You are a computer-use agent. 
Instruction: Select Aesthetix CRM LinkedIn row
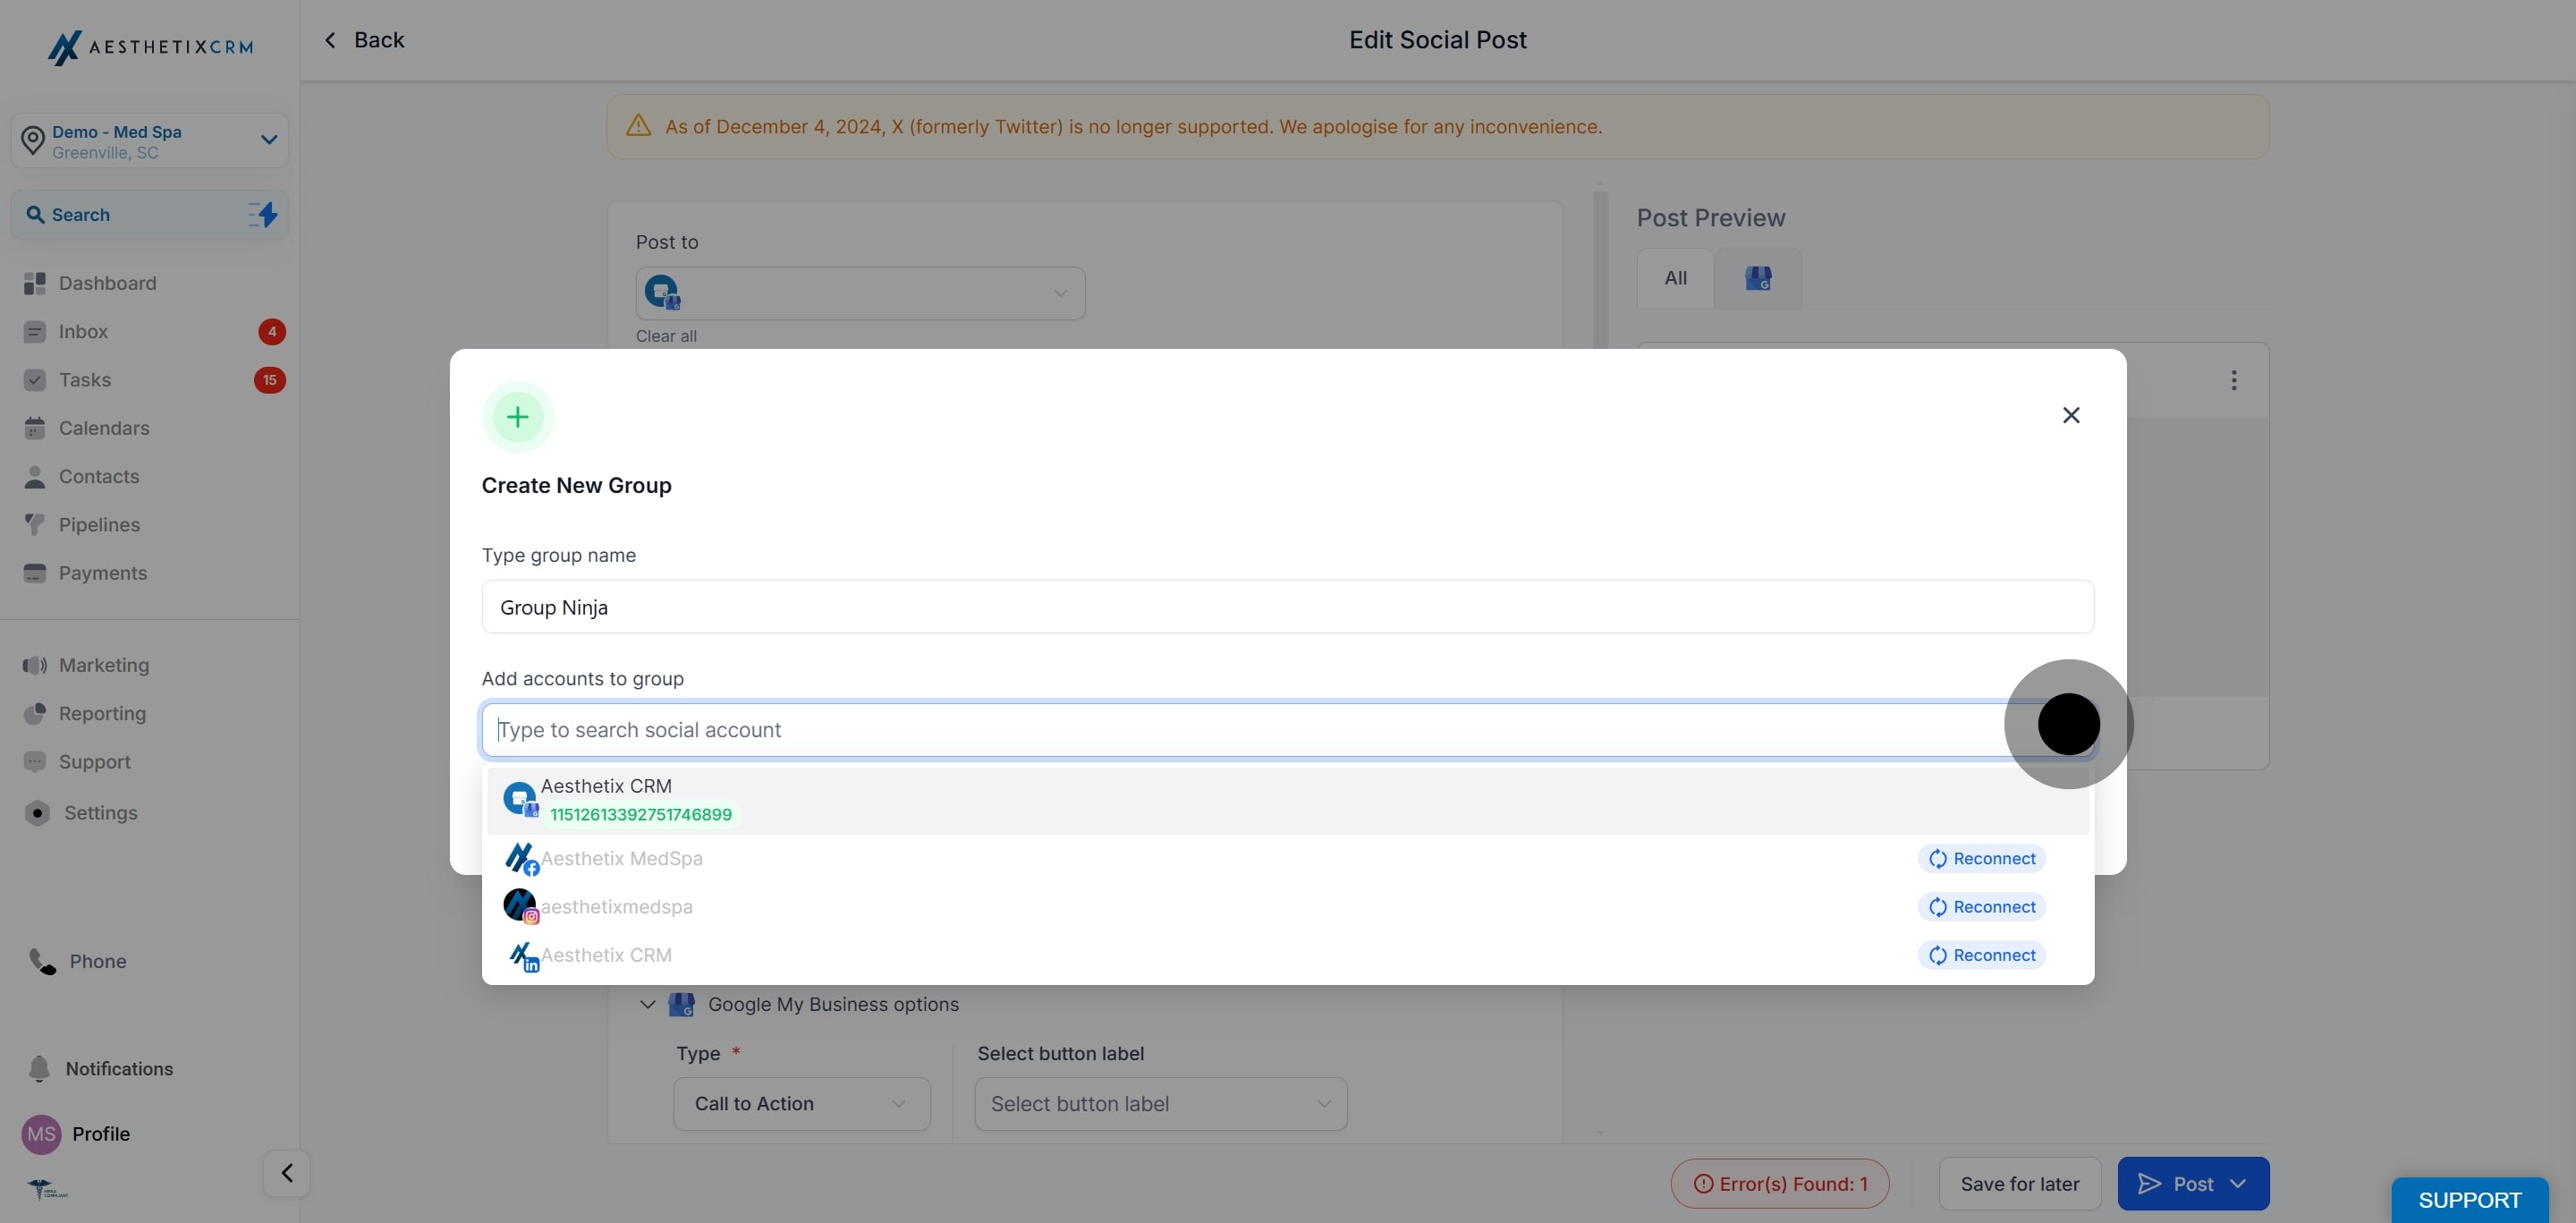pos(1288,955)
